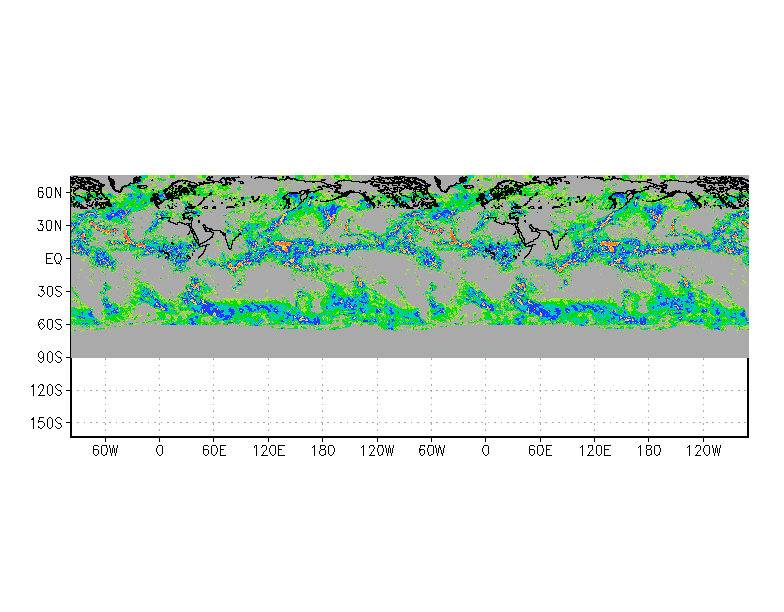The width and height of the screenshot is (784, 612).
Task: Click the 60S latitude label
Action: pyautogui.click(x=50, y=324)
